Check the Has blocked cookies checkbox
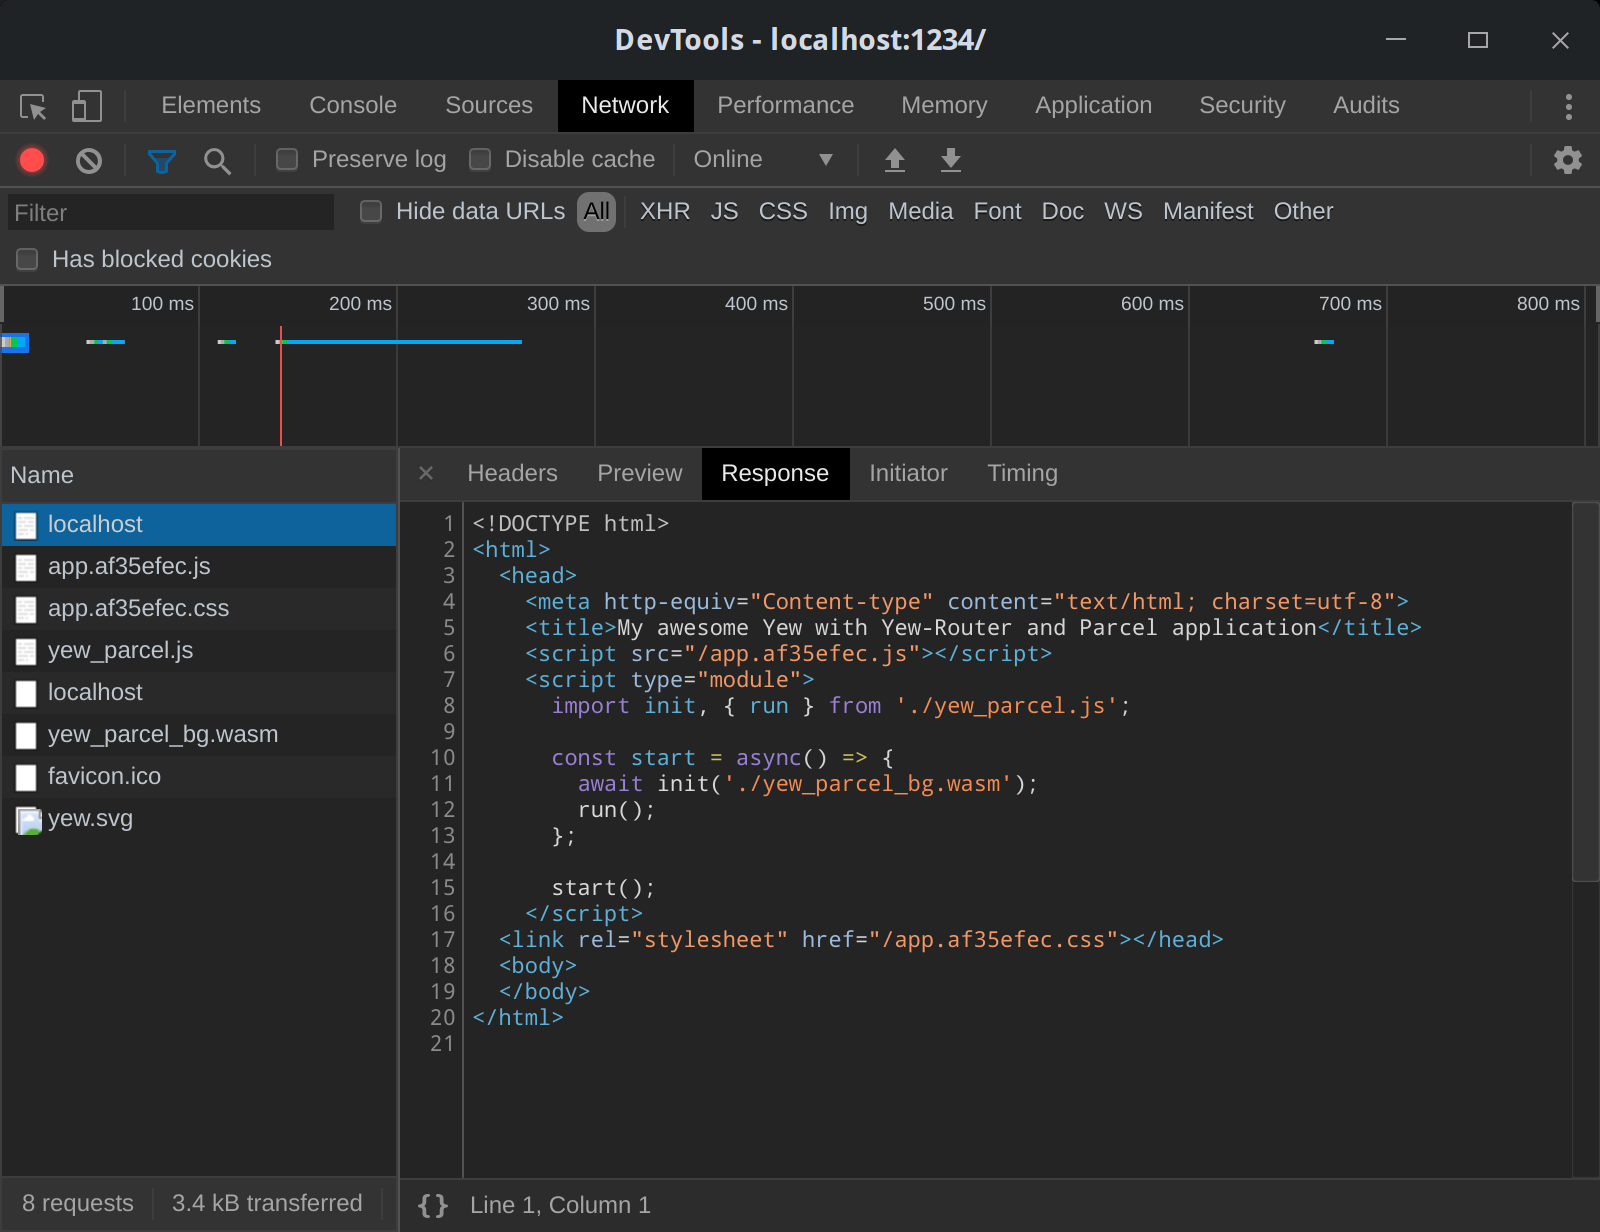Viewport: 1600px width, 1232px height. point(27,259)
